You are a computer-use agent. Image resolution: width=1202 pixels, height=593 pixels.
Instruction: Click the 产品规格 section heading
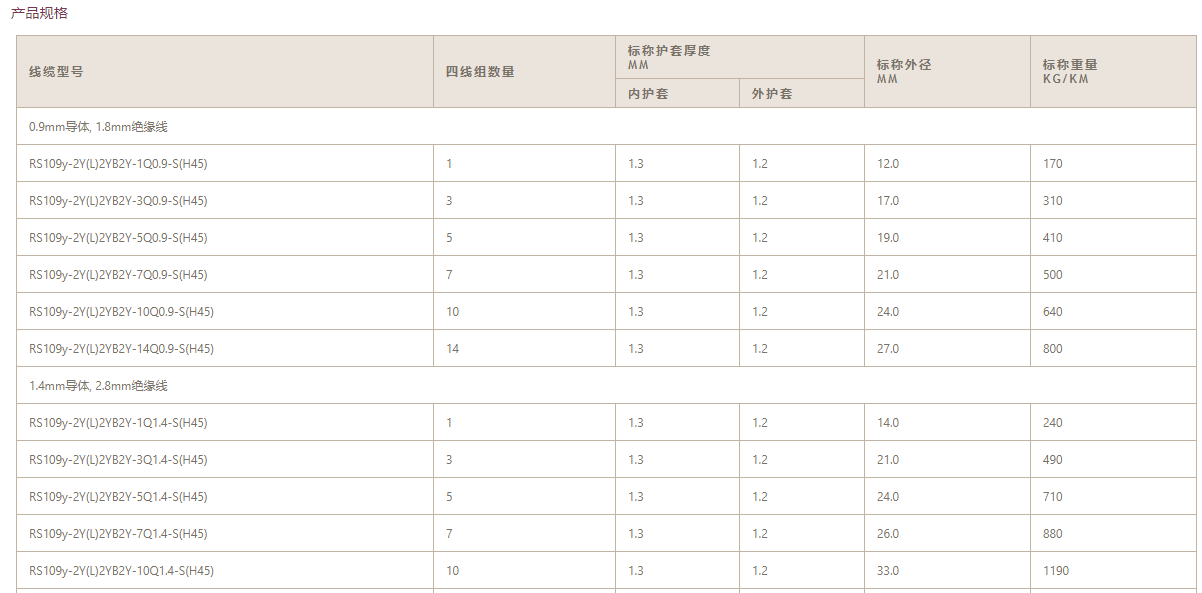pos(39,14)
